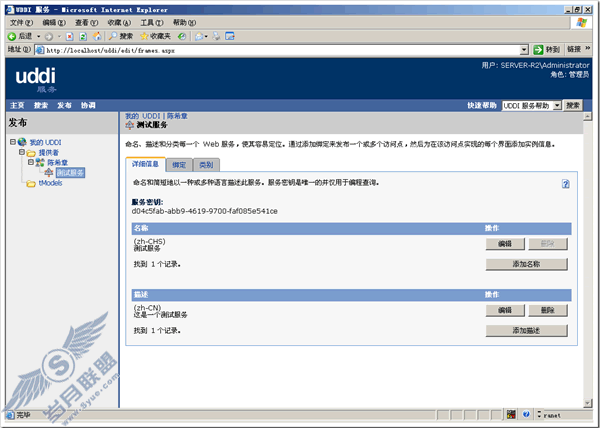Open the 帮助 menu
The height and width of the screenshot is (428, 600).
pos(184,23)
